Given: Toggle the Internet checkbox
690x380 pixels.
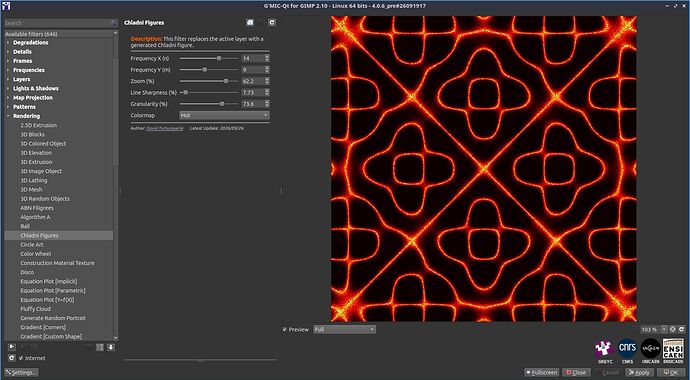Looking at the screenshot, I should click(x=21, y=358).
